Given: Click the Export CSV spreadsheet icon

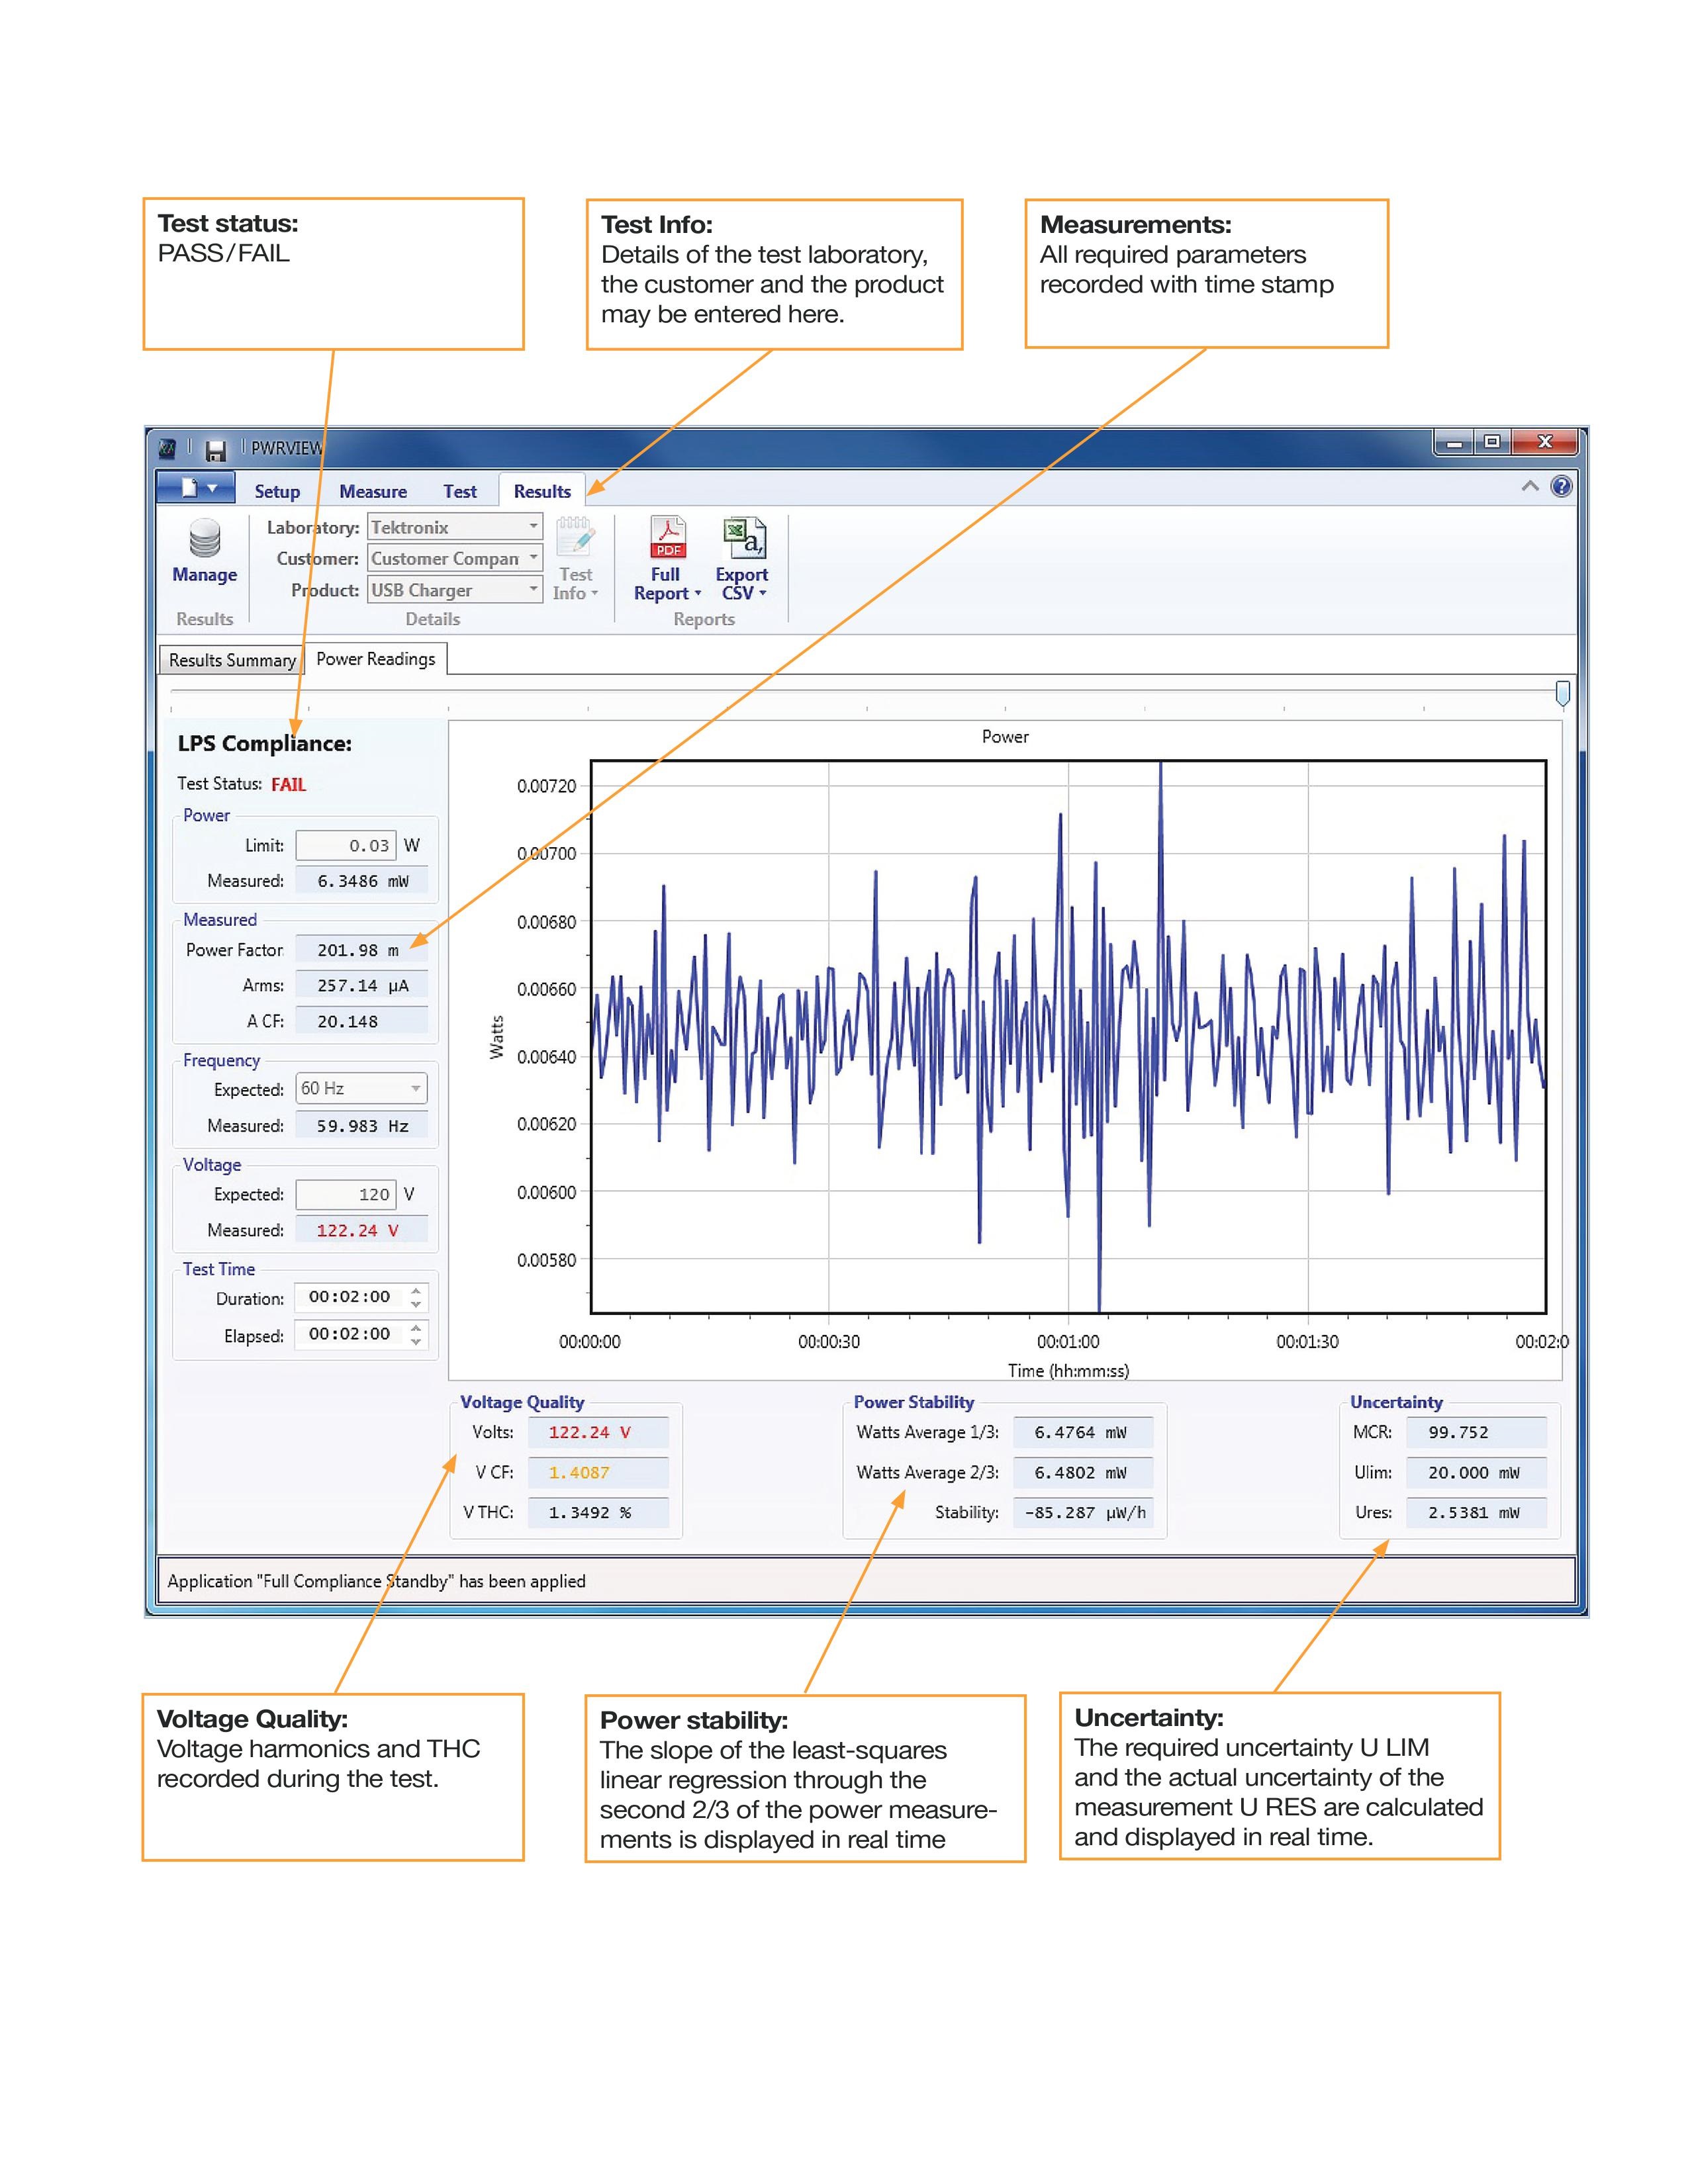Looking at the screenshot, I should (744, 538).
